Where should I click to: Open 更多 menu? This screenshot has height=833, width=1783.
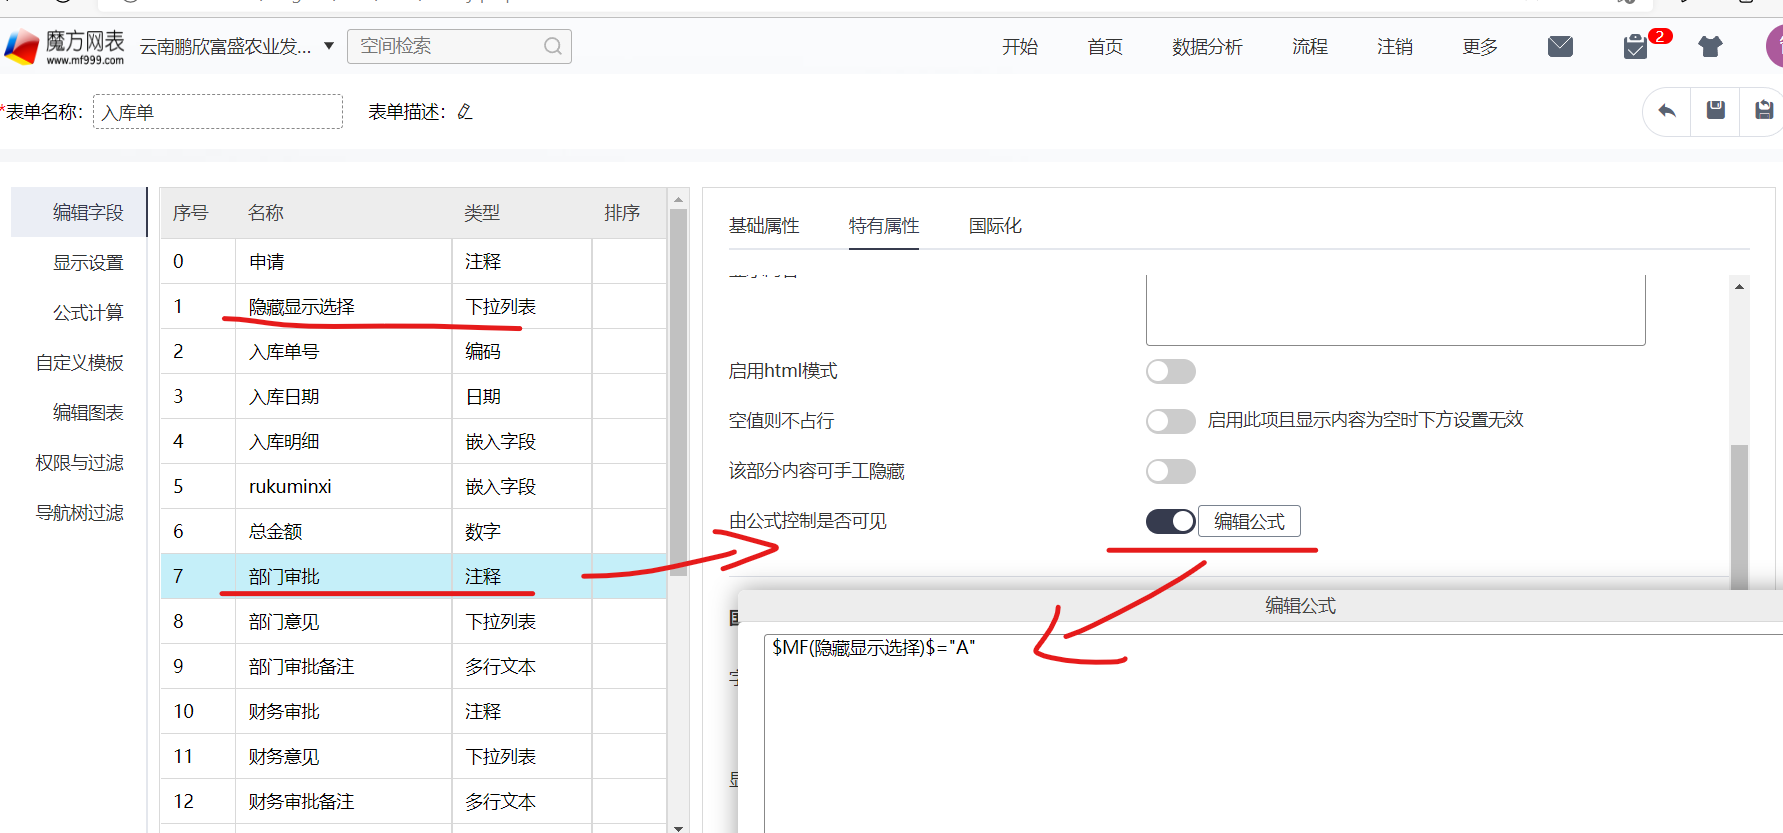pyautogui.click(x=1480, y=46)
